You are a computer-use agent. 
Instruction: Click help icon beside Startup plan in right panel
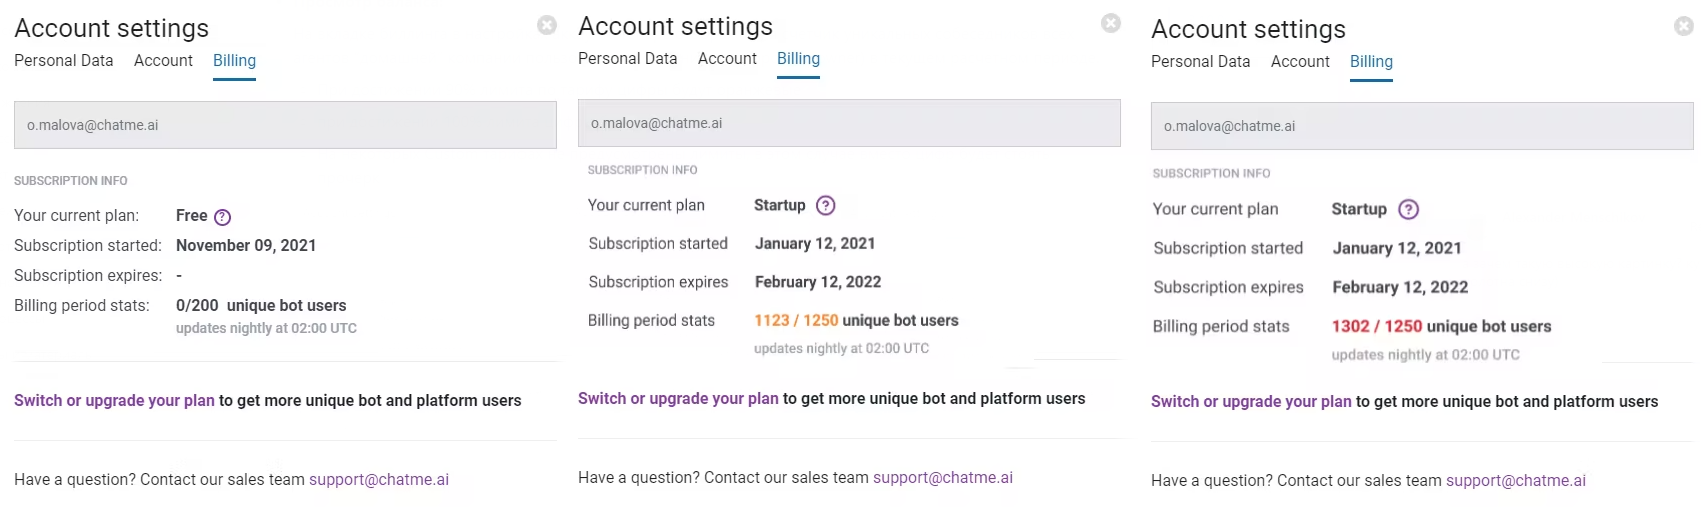[x=1408, y=209]
